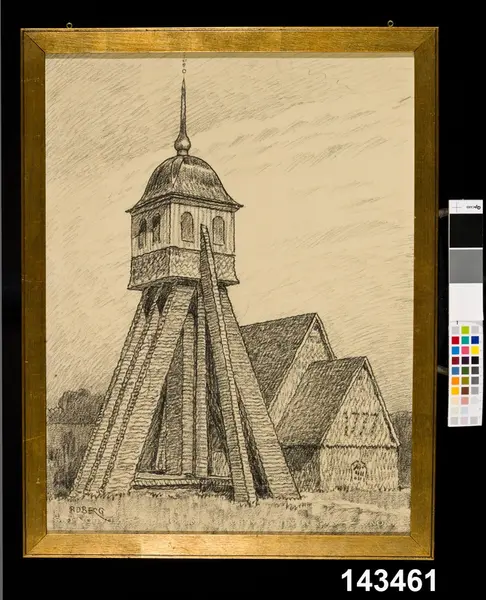This screenshot has height=600, width=486.
Task: Click the lime green swatch on color chart
Action: 465,330
